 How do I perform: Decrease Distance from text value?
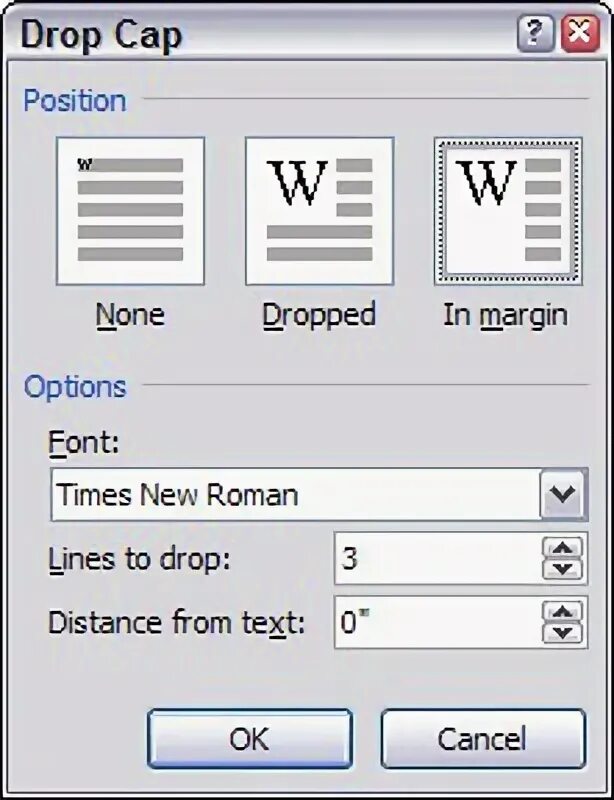tap(563, 633)
